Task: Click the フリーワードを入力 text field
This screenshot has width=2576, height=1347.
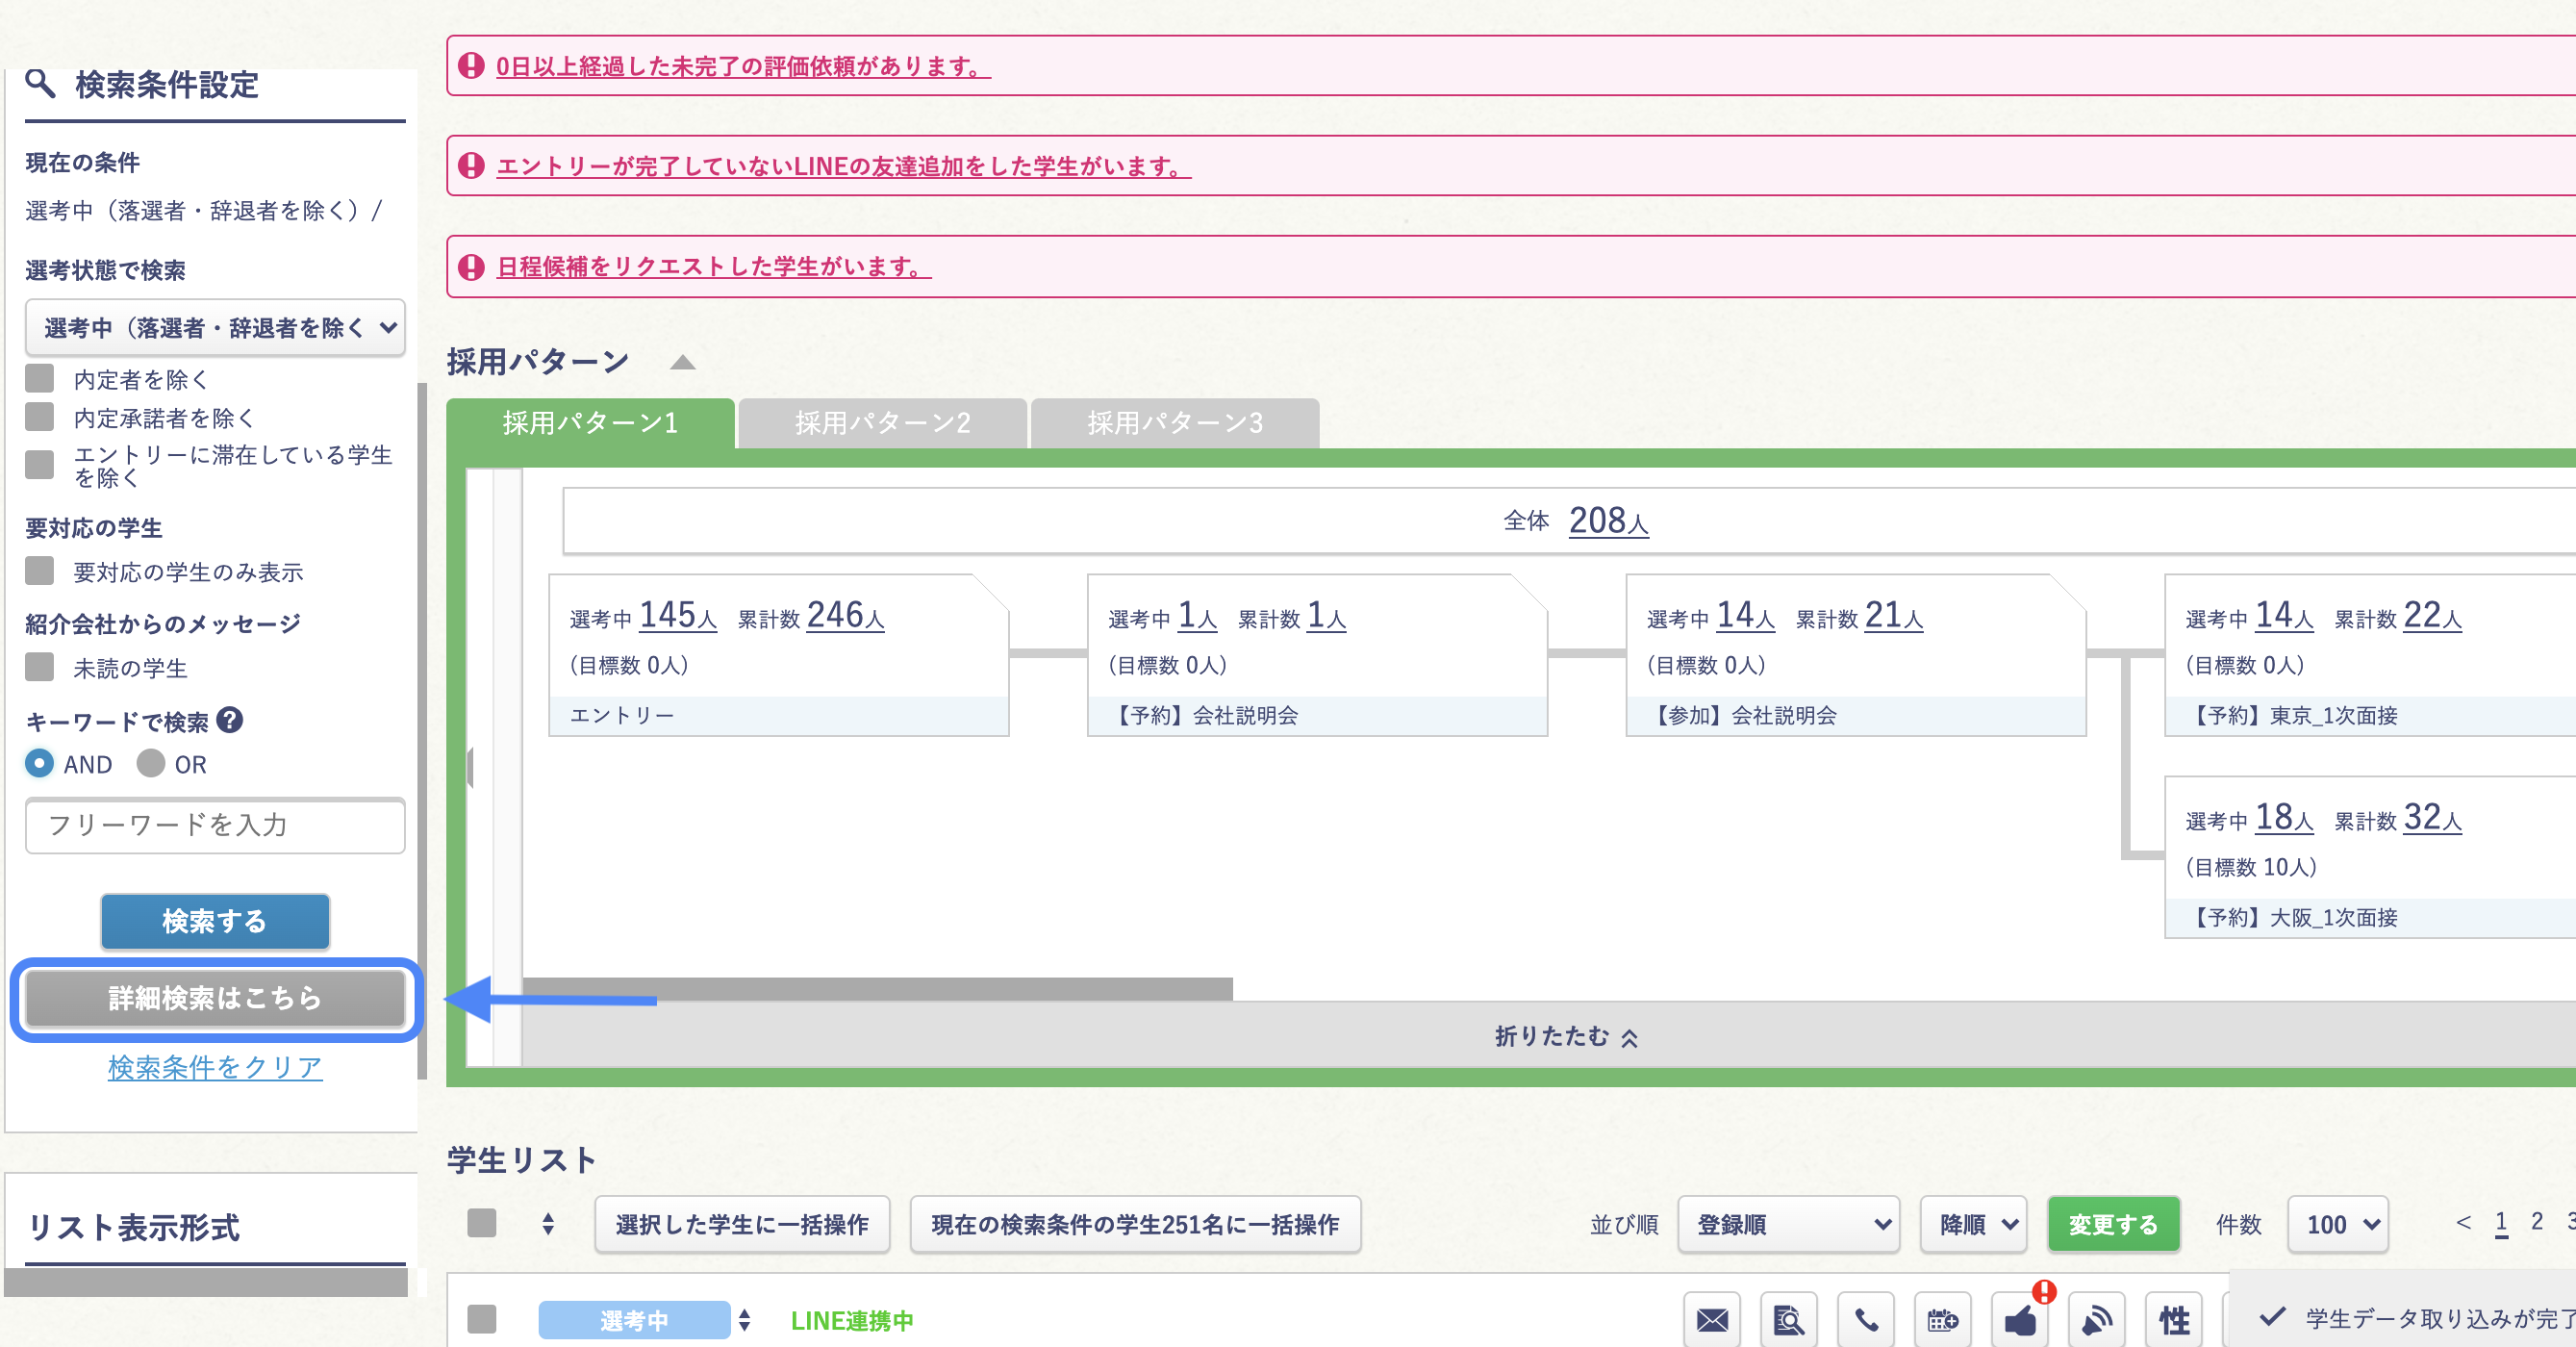Action: tap(215, 825)
